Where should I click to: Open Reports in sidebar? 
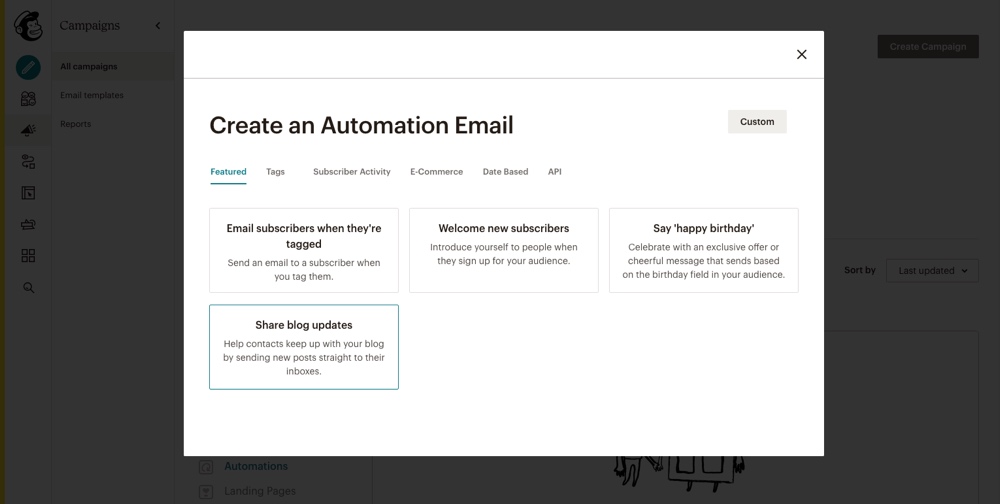pos(75,124)
